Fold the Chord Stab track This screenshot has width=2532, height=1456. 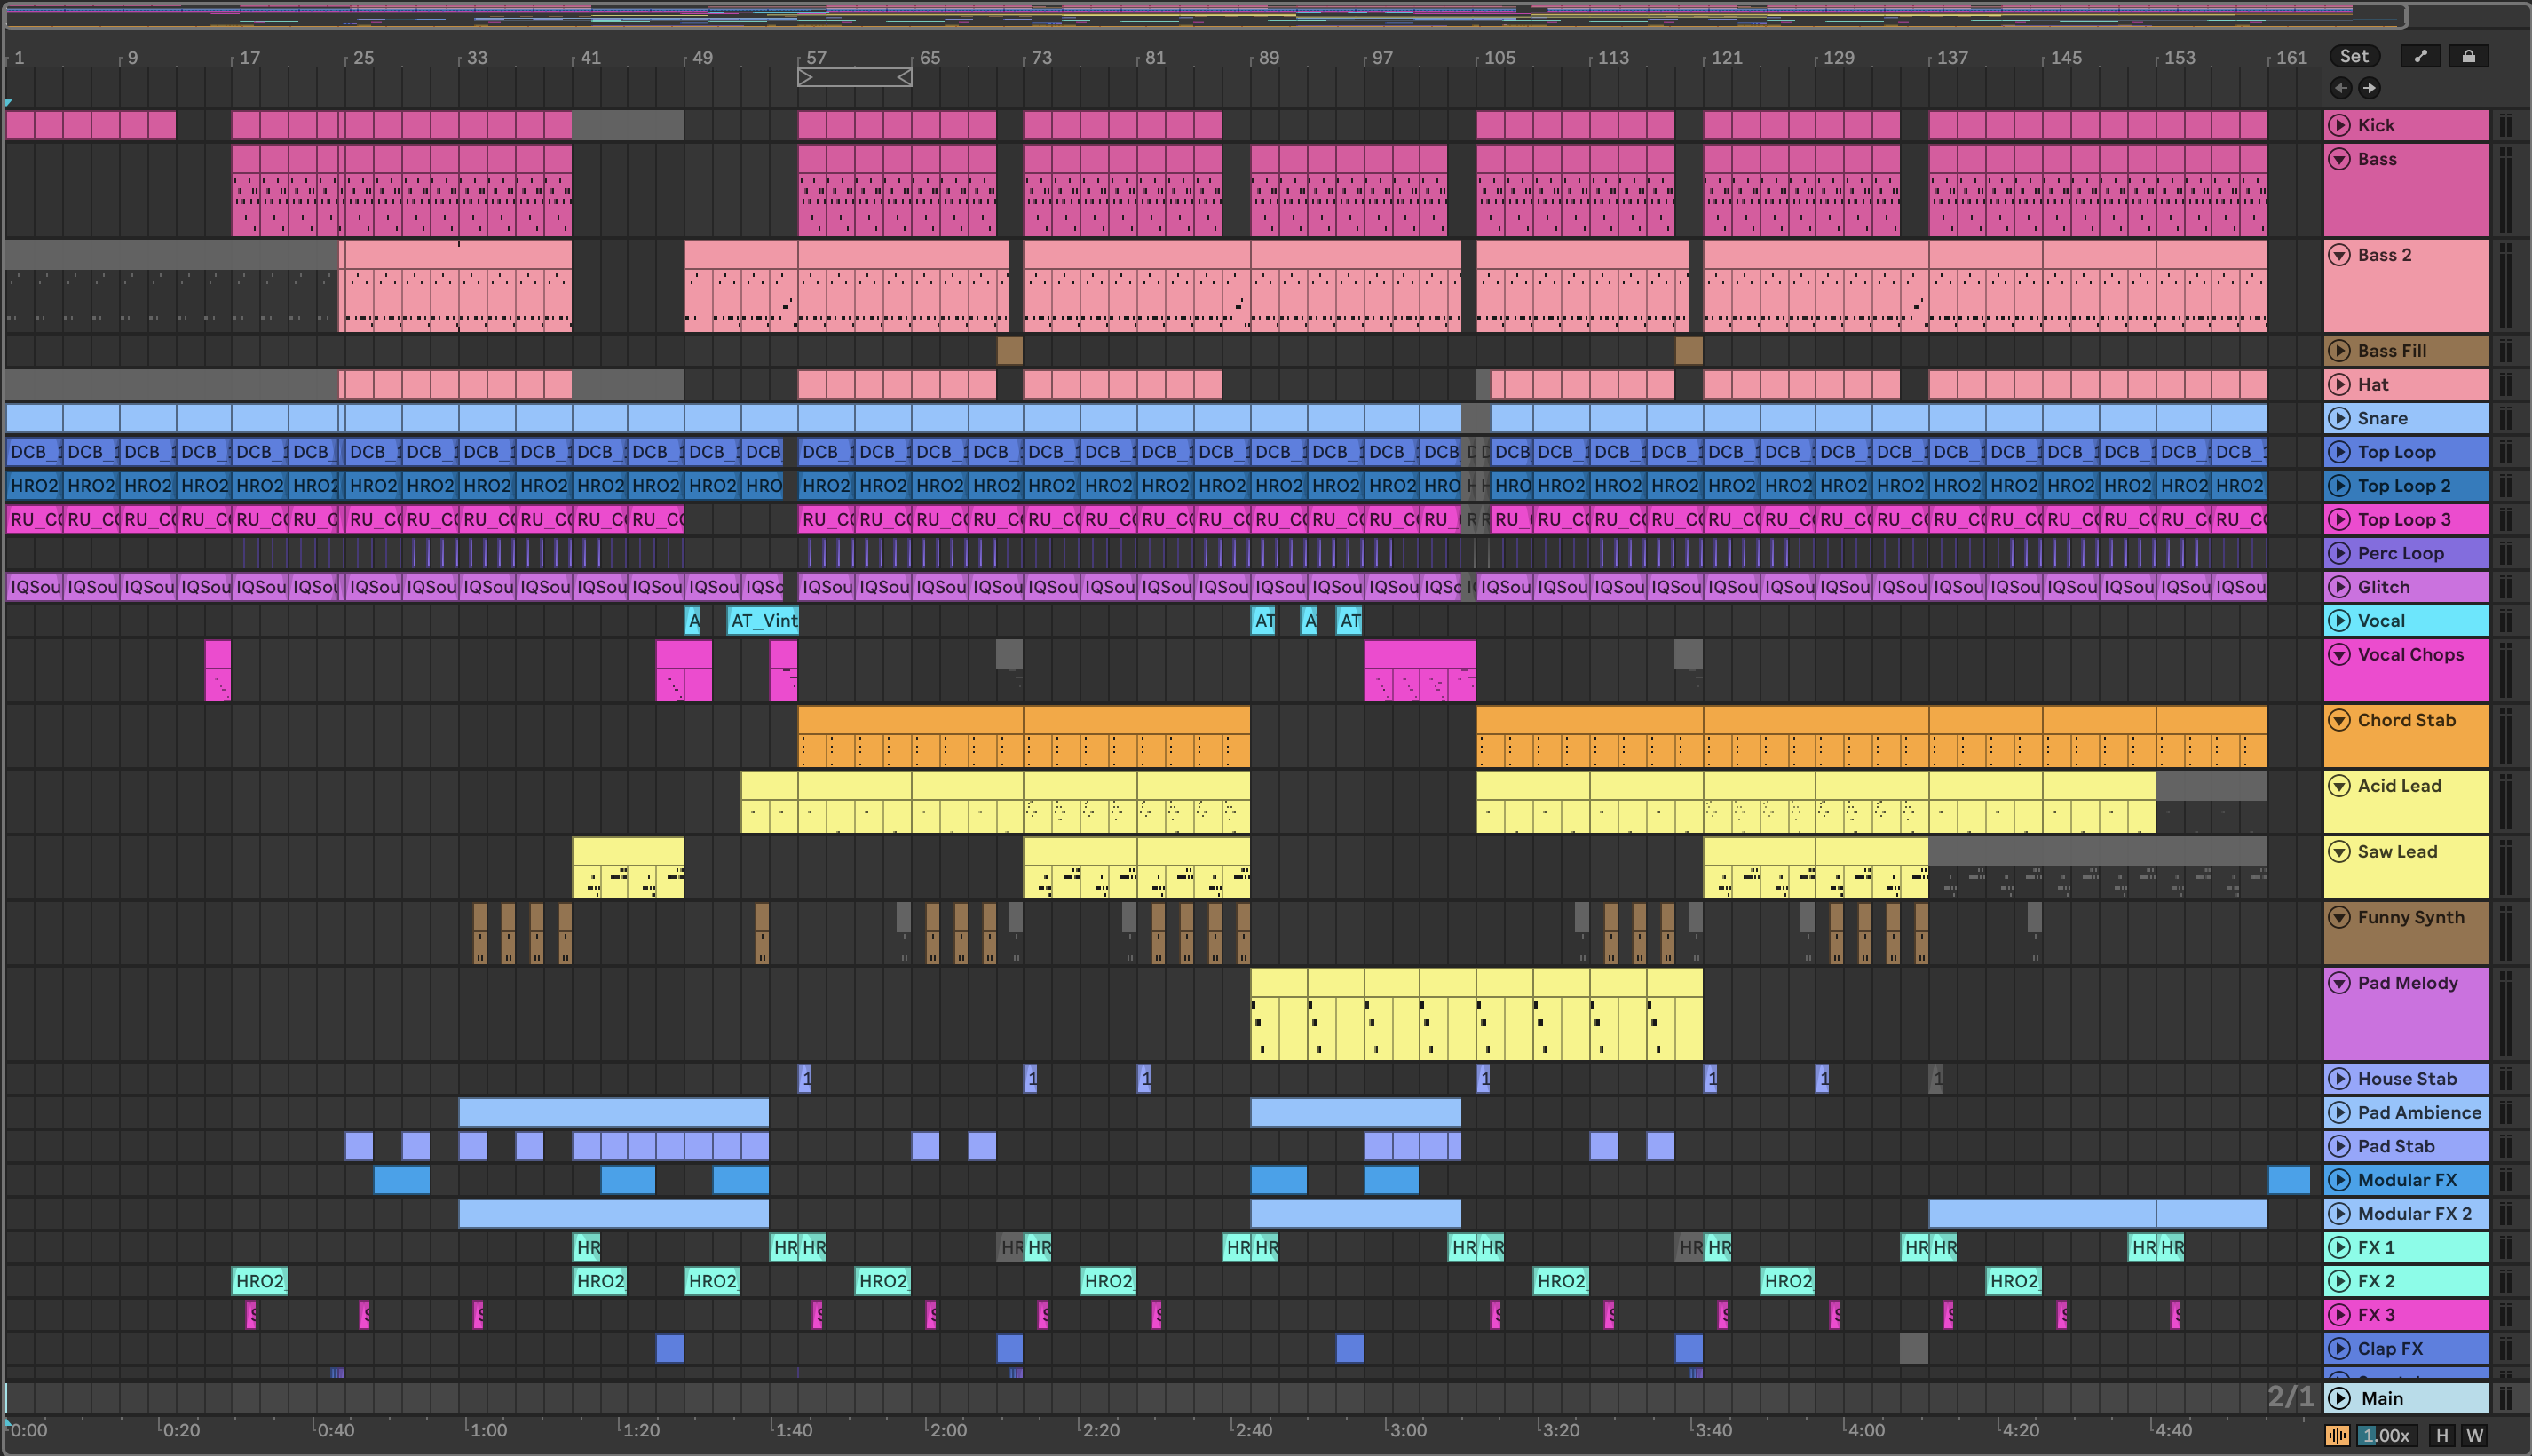pos(2339,720)
